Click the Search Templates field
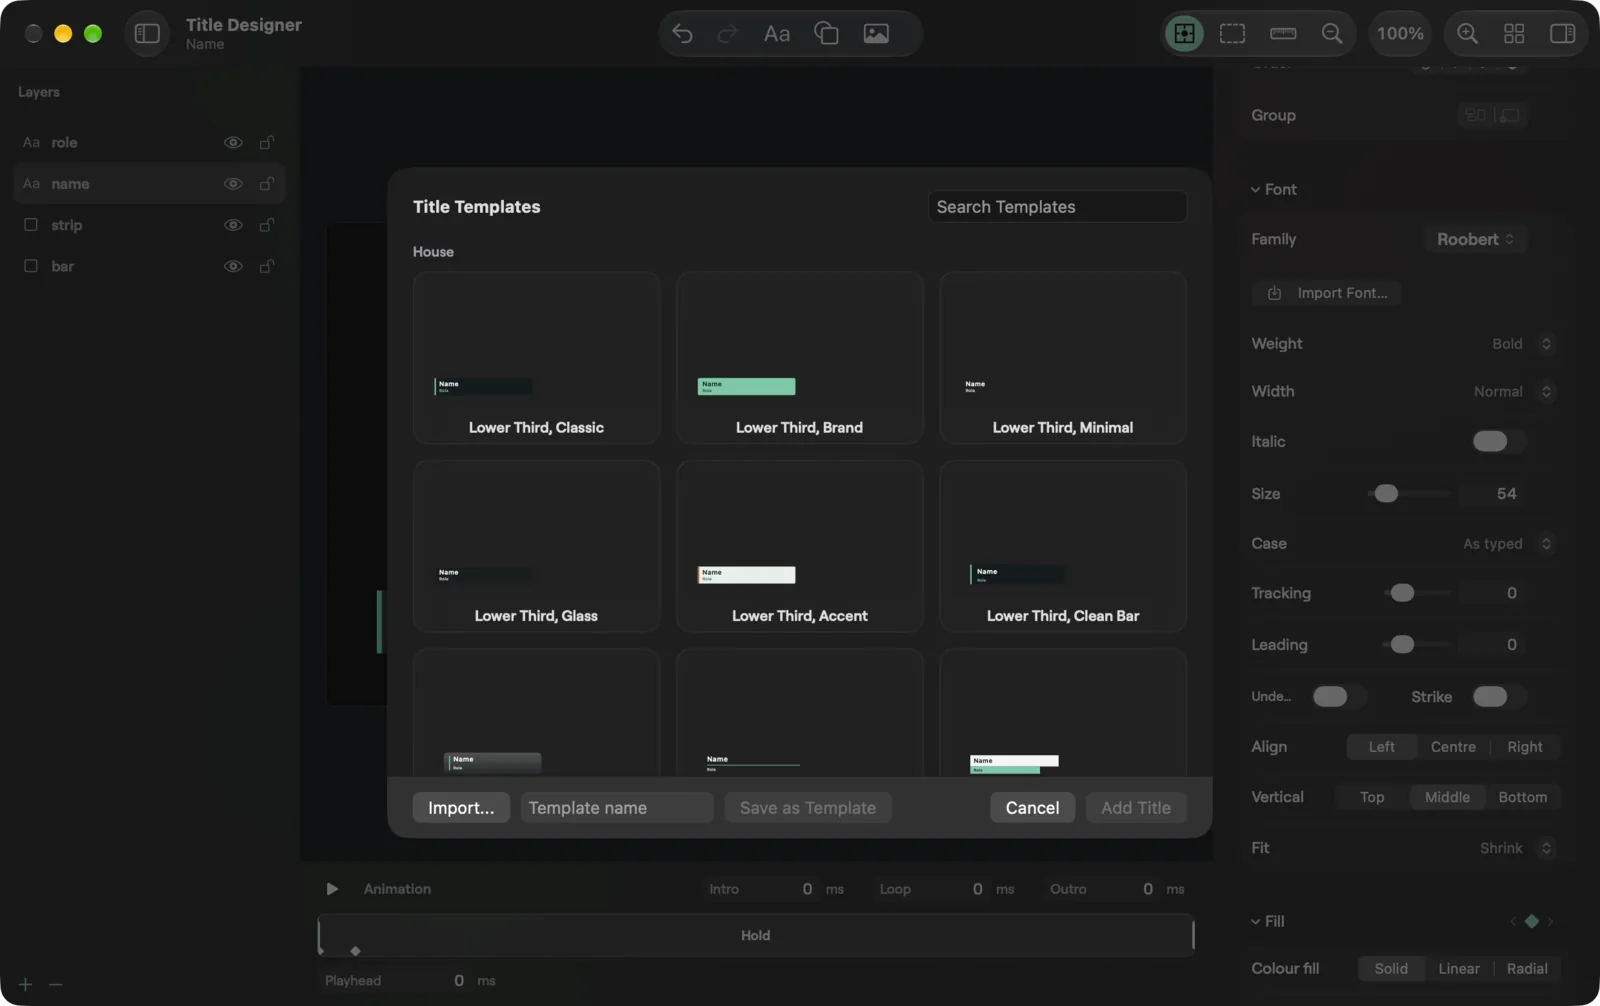The image size is (1600, 1006). tap(1057, 207)
